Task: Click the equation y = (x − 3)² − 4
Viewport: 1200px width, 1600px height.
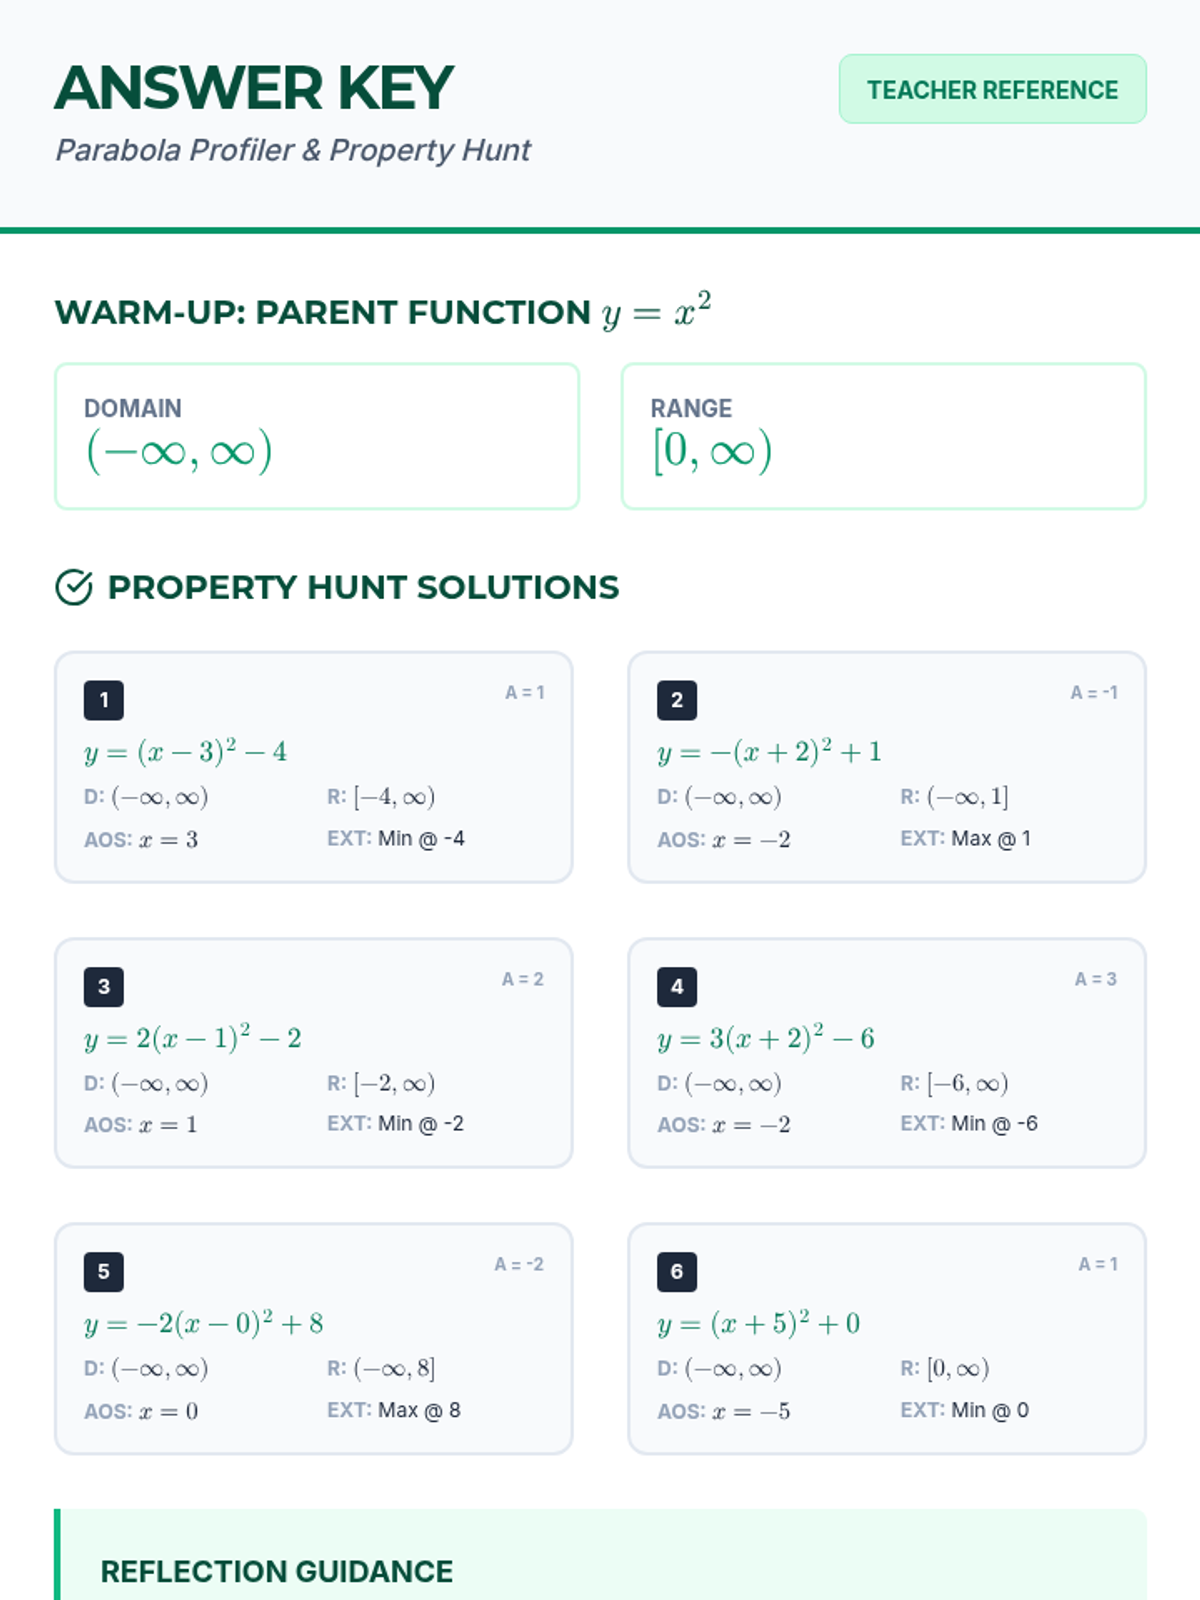Action: 186,752
